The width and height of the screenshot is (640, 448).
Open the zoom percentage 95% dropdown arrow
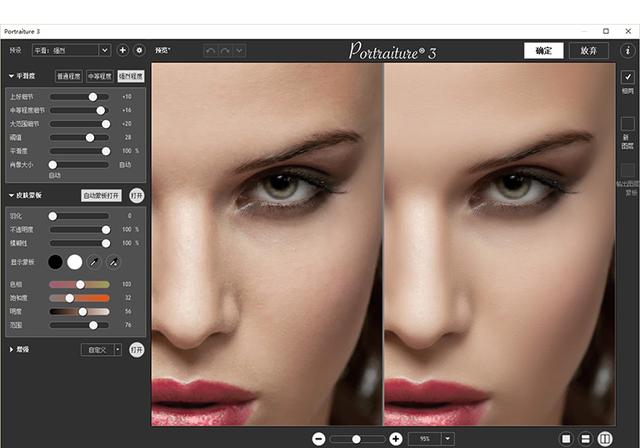448,439
